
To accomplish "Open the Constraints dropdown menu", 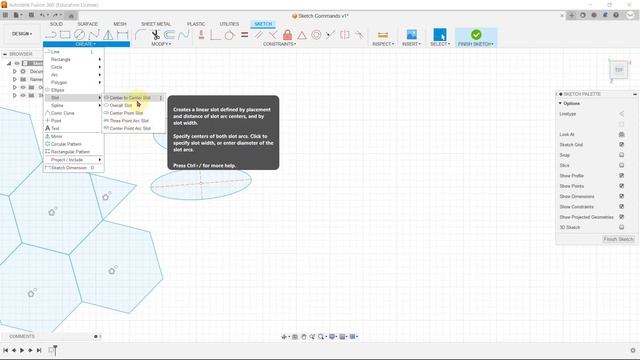I will (x=280, y=44).
